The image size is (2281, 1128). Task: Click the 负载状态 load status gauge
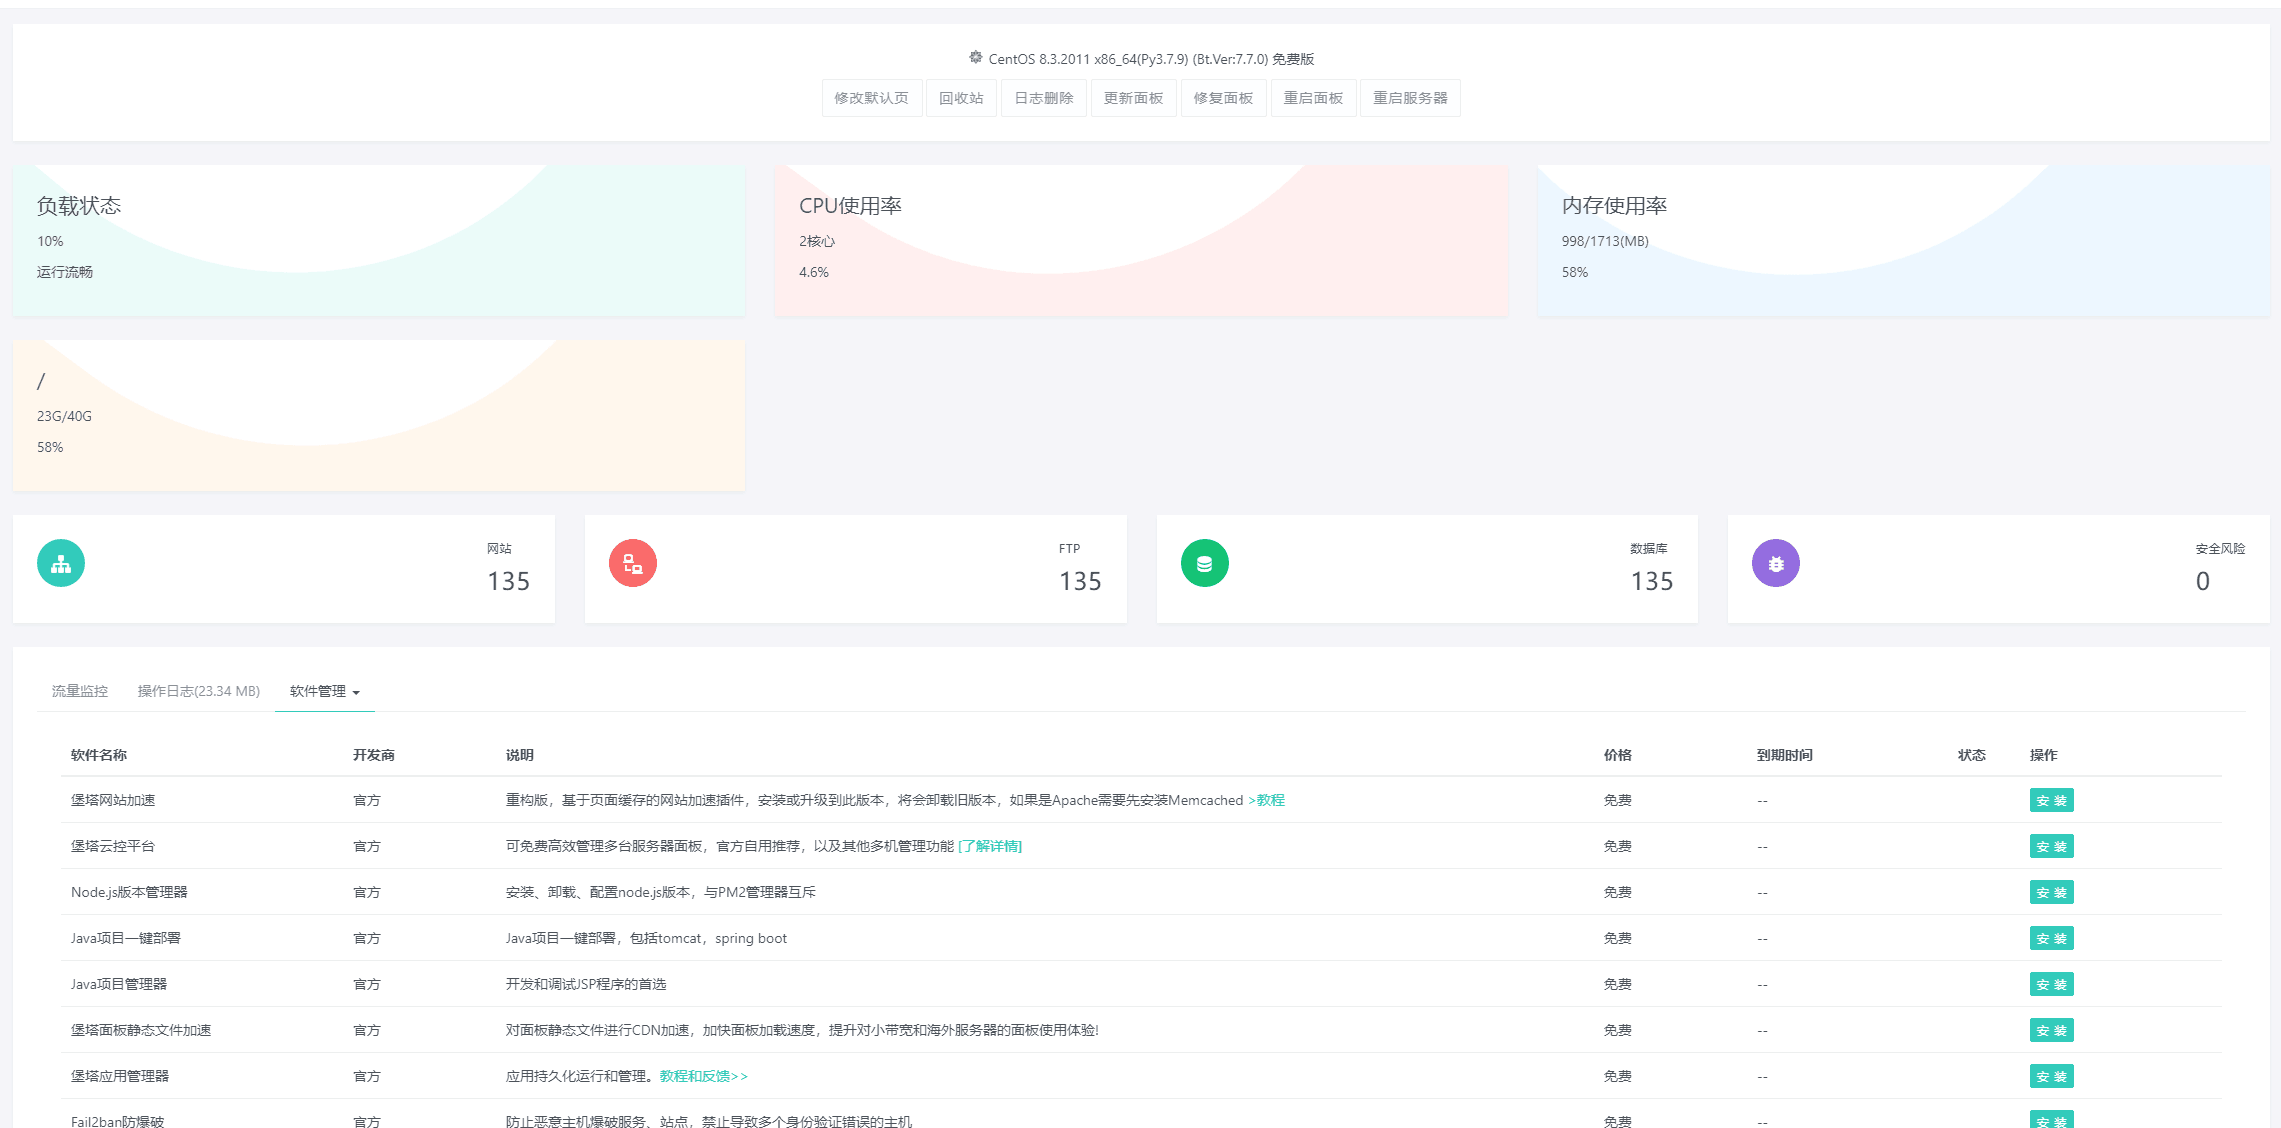(x=378, y=240)
